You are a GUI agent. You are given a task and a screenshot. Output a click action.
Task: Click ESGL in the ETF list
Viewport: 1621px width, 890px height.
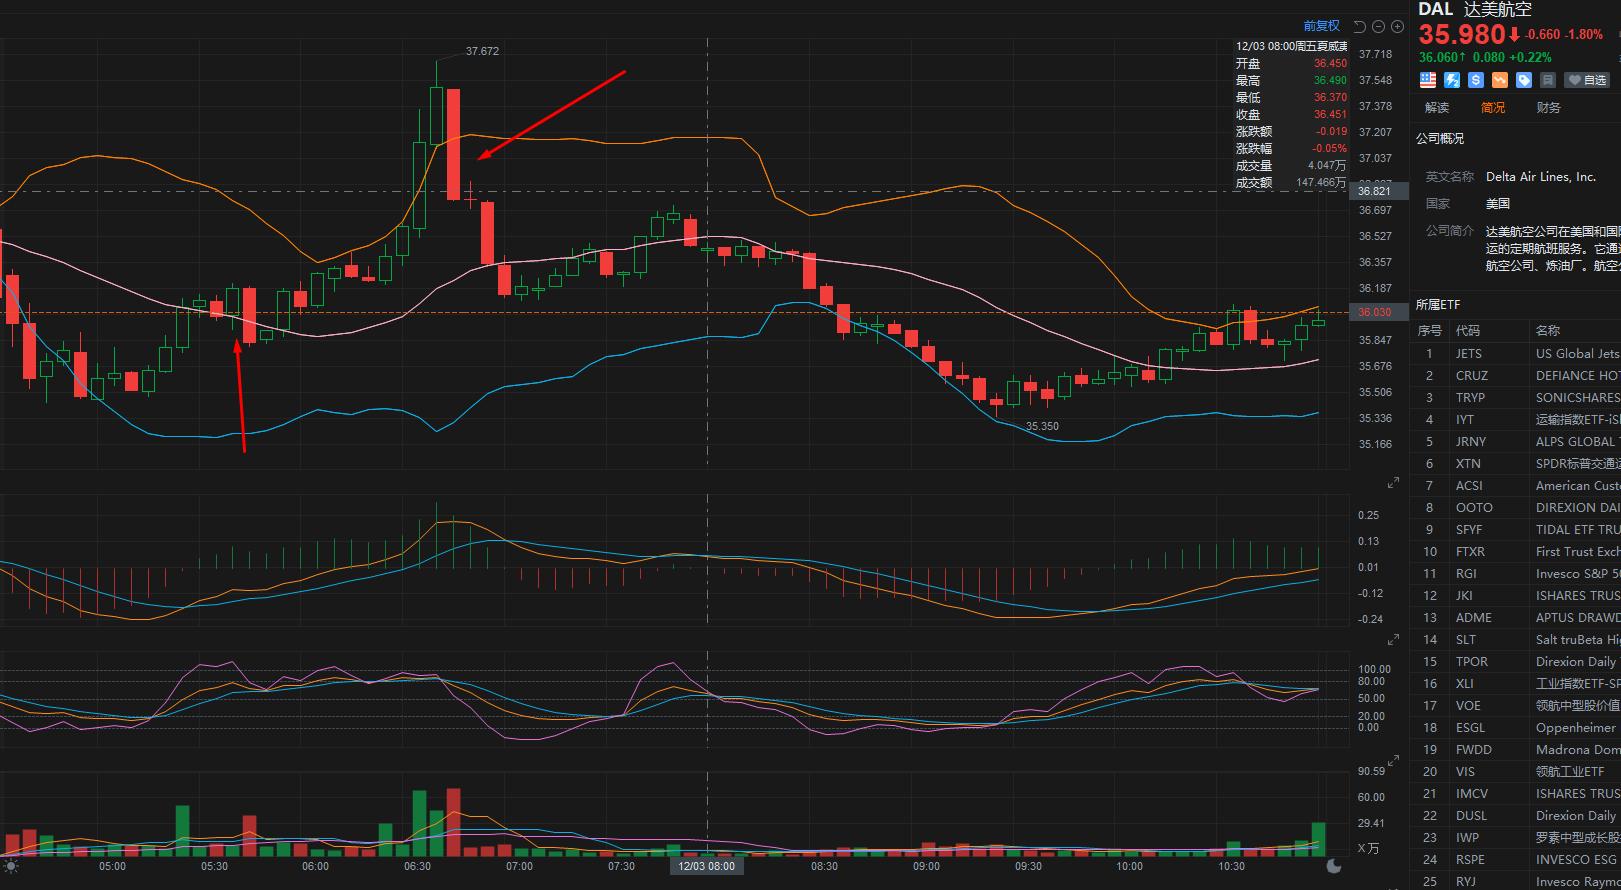1470,728
